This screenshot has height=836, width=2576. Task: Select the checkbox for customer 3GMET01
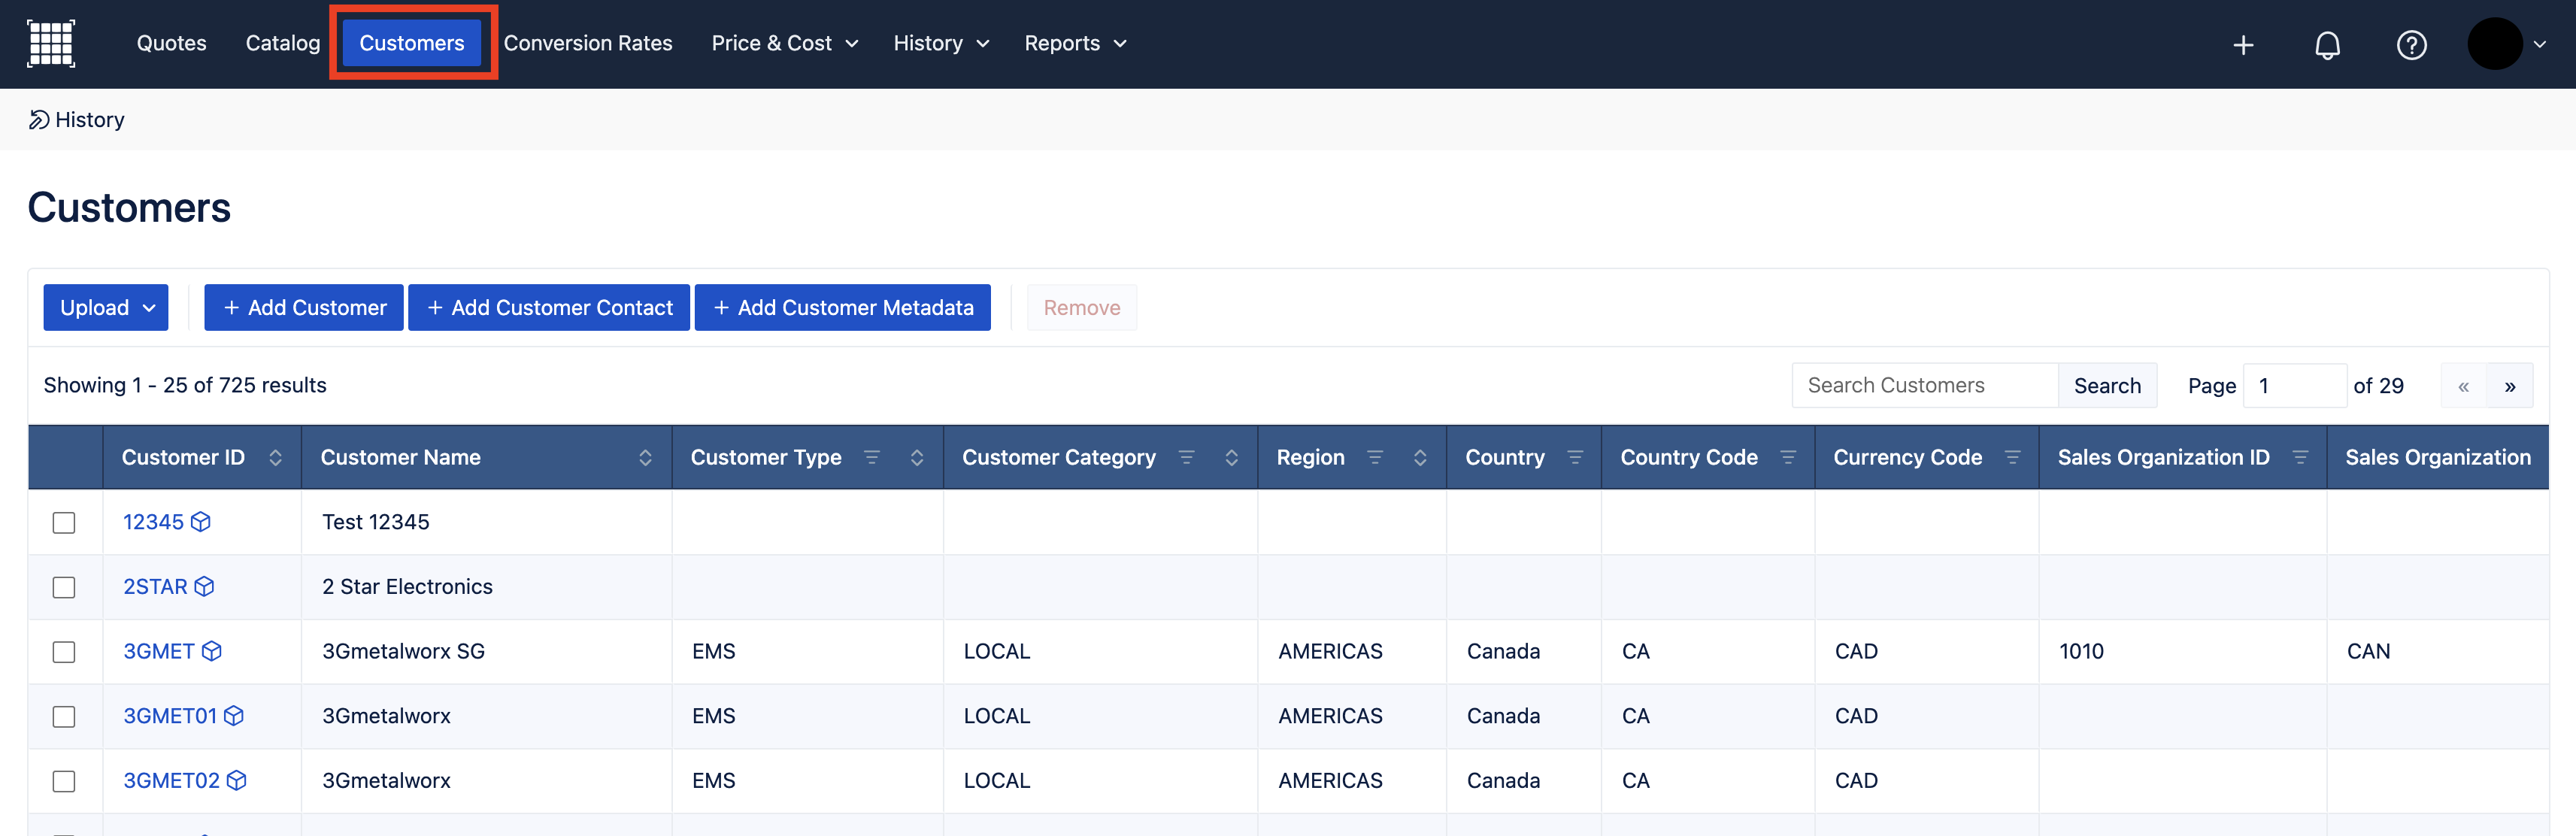pyautogui.click(x=64, y=717)
